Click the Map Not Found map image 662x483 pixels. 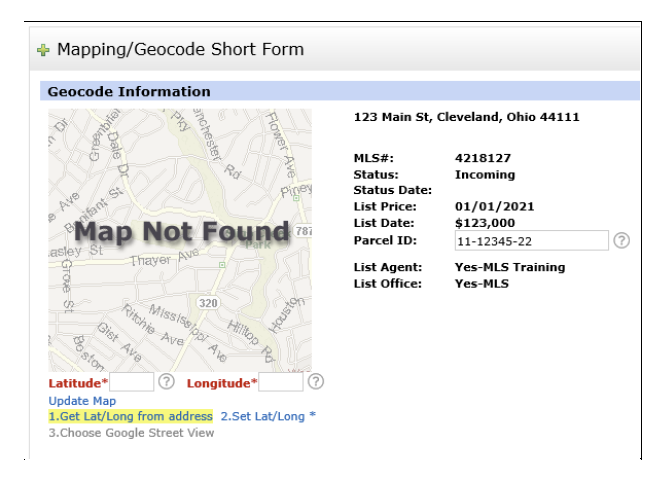pos(180,240)
